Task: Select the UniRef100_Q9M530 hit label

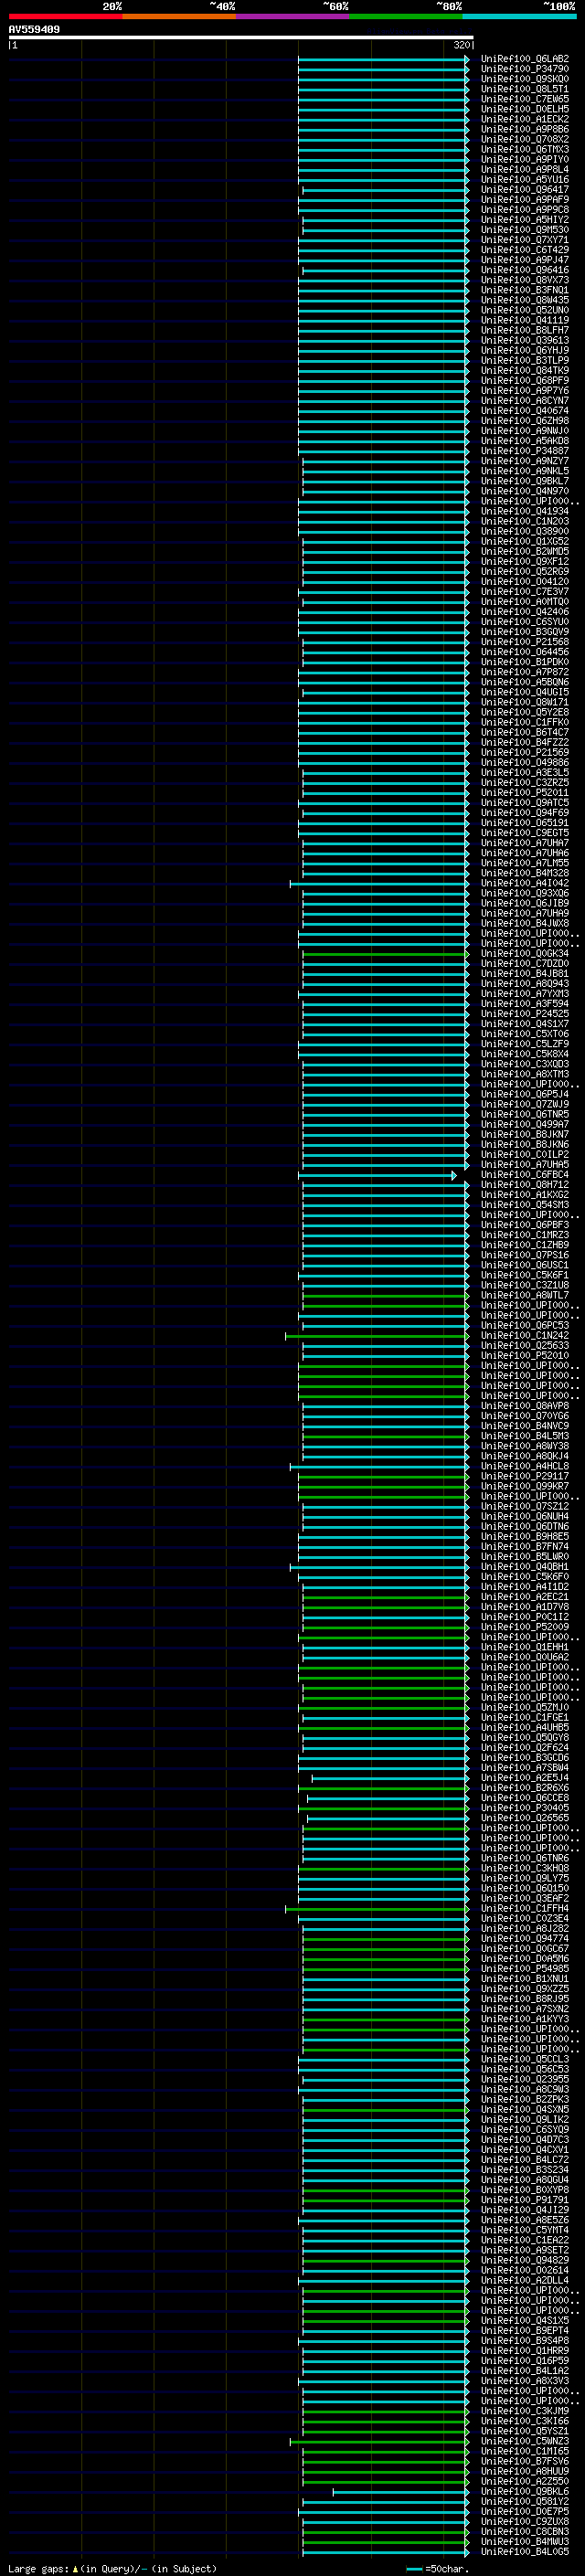Action: pyautogui.click(x=525, y=230)
